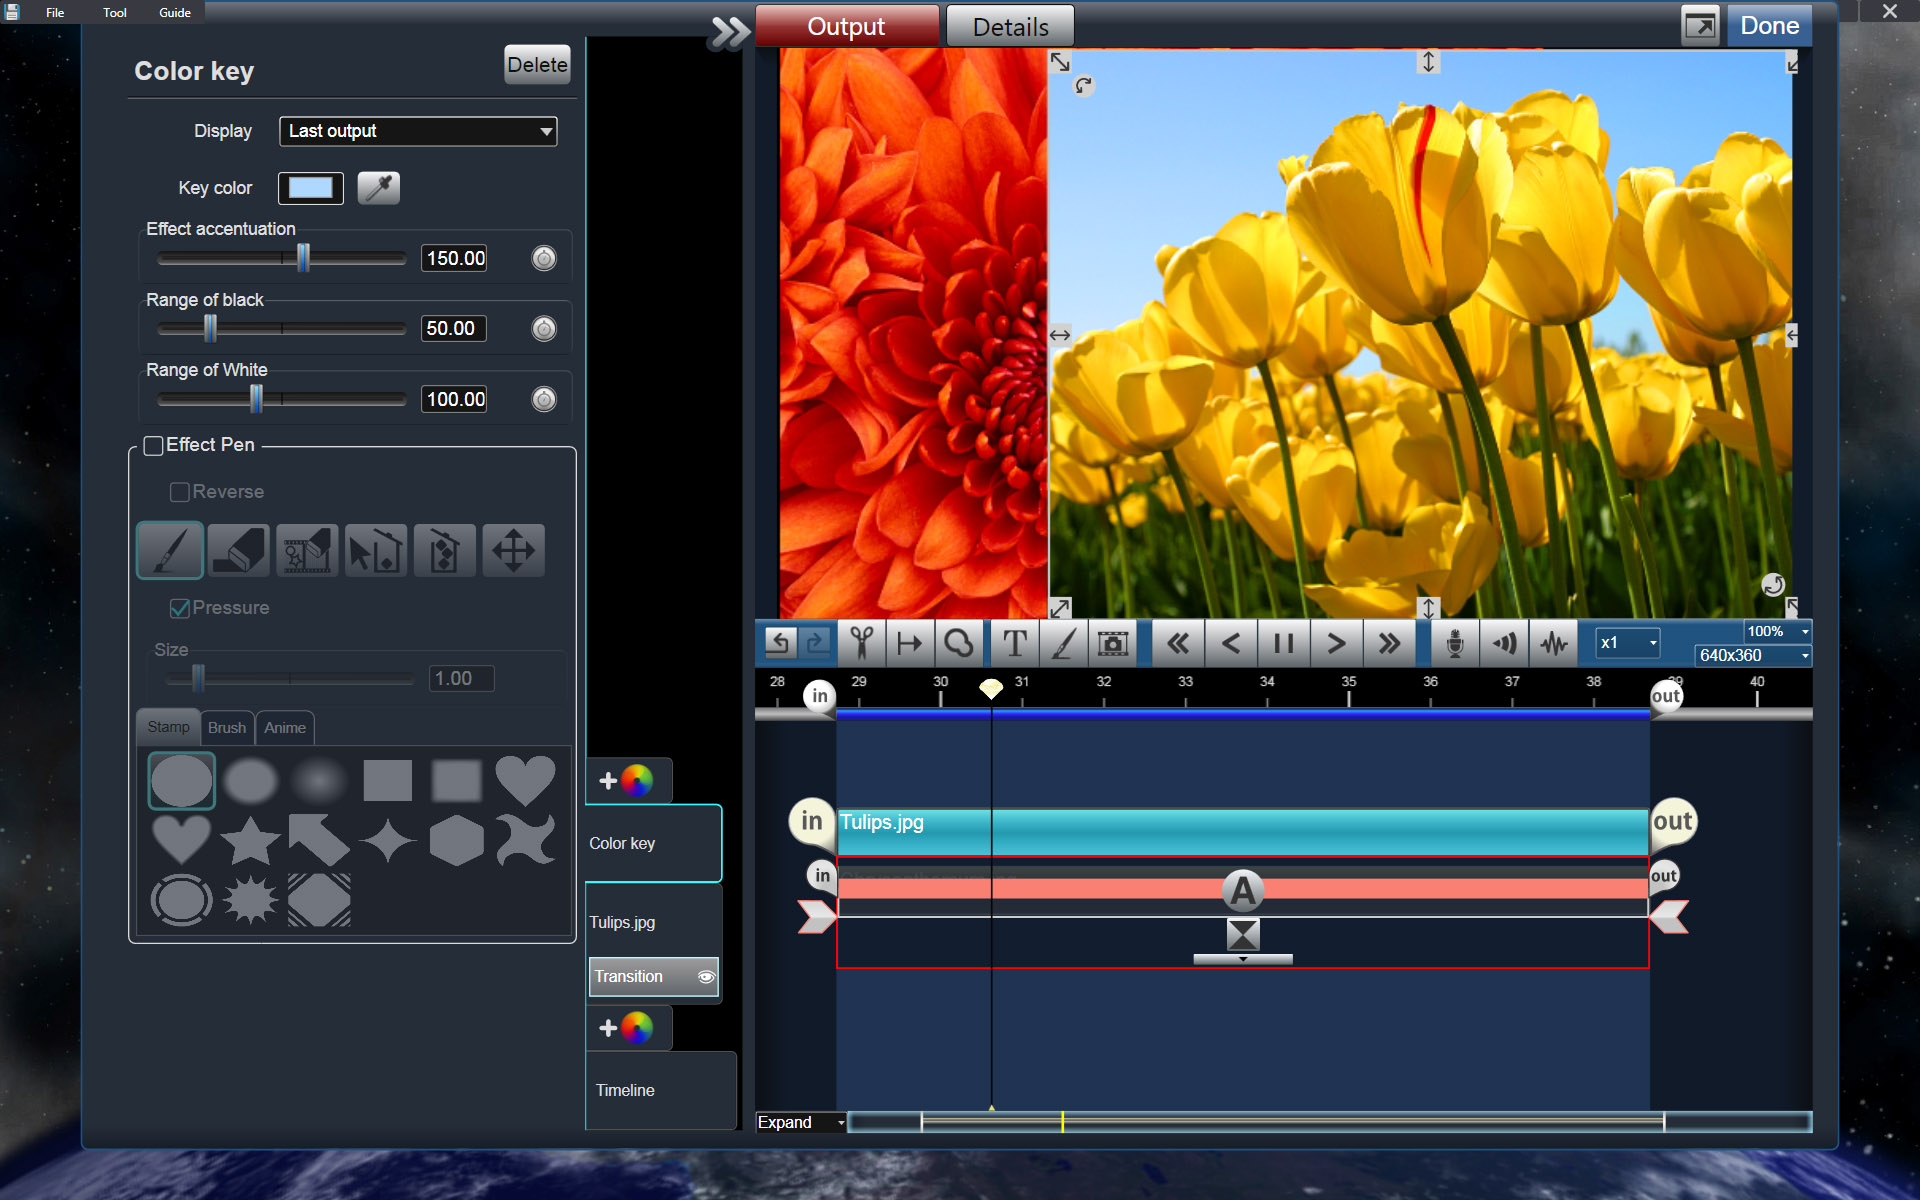Screen dimensions: 1920x1200
Task: Toggle the Reverse checkbox
Action: click(x=180, y=492)
